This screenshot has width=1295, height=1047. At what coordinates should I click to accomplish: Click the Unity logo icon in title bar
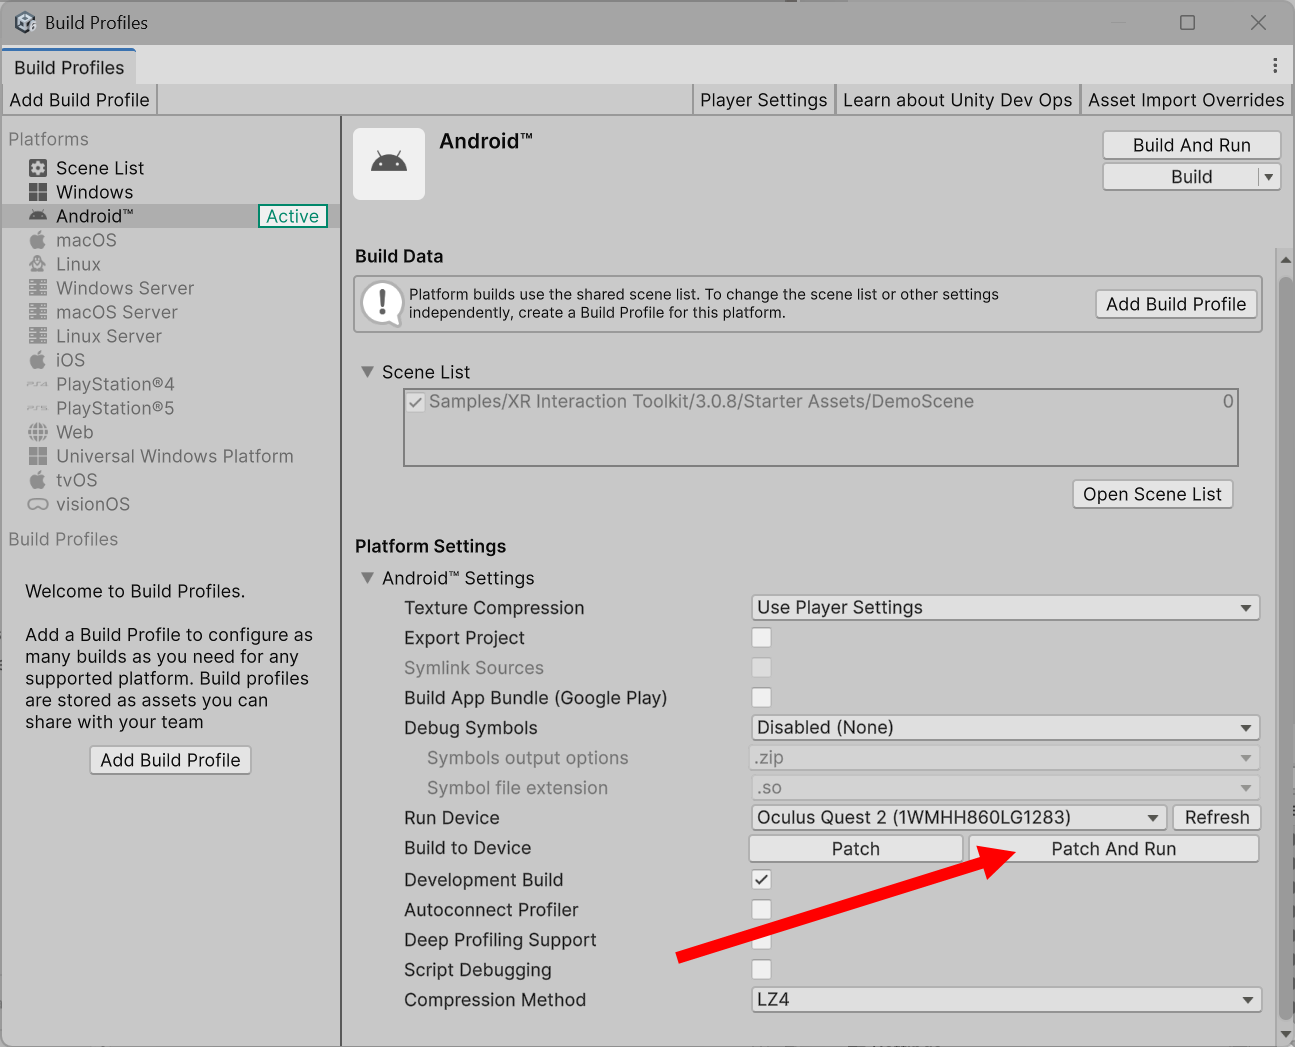coord(25,22)
